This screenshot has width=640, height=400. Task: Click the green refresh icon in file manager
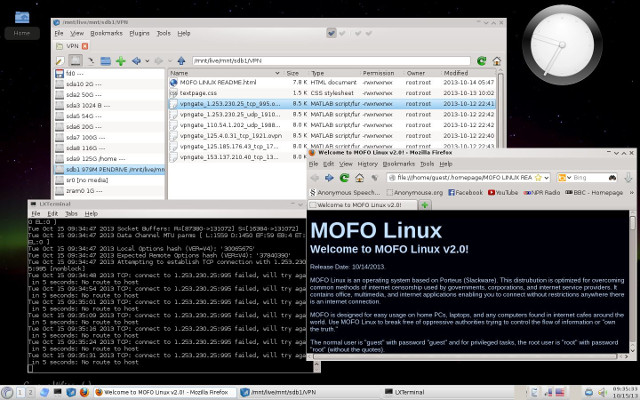(482, 61)
